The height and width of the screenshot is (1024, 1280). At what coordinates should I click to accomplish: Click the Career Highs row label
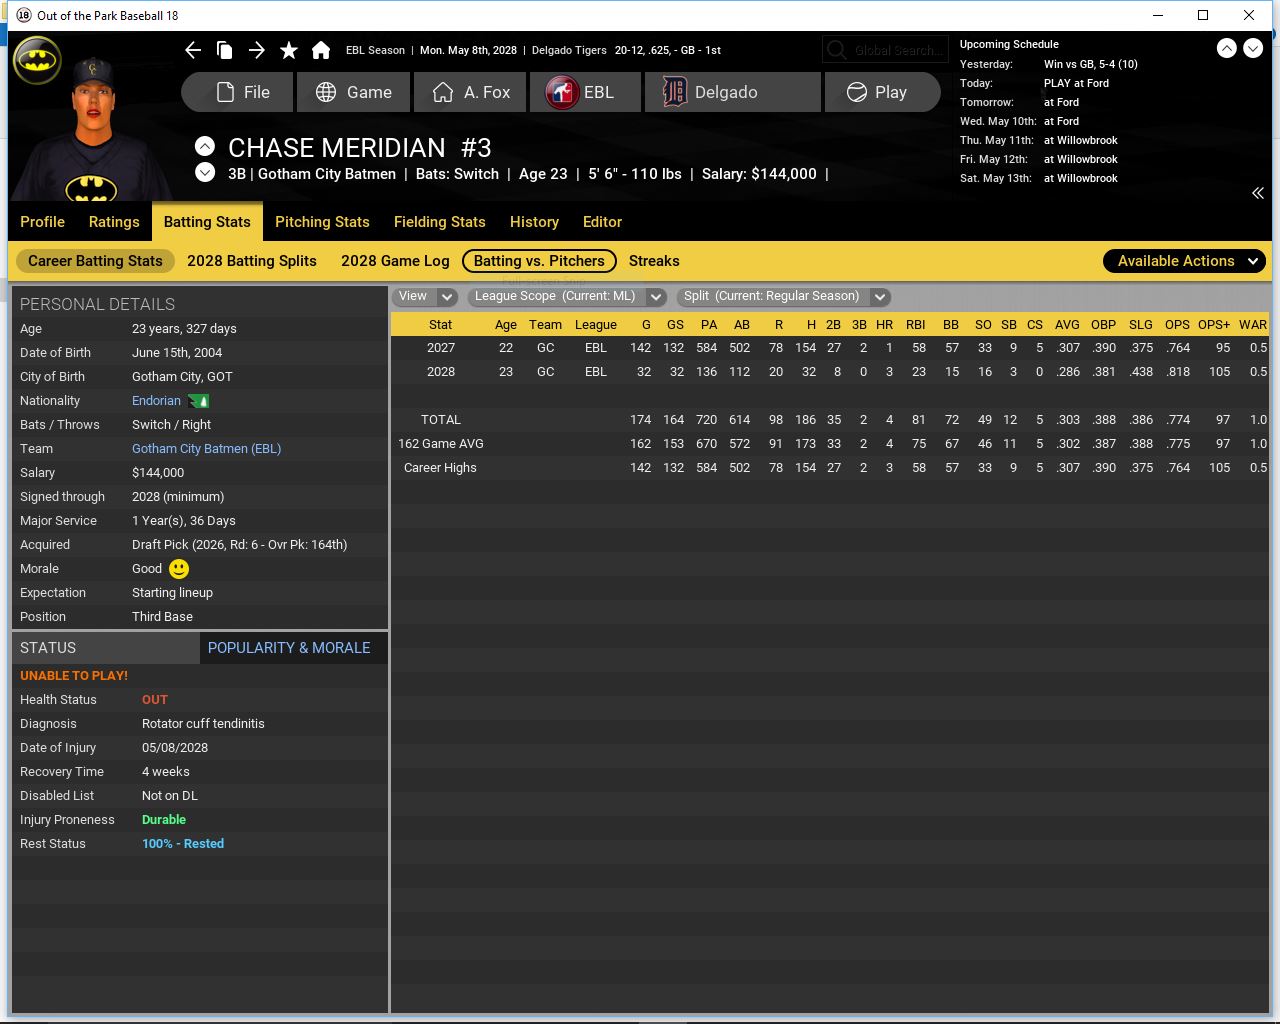click(x=440, y=468)
